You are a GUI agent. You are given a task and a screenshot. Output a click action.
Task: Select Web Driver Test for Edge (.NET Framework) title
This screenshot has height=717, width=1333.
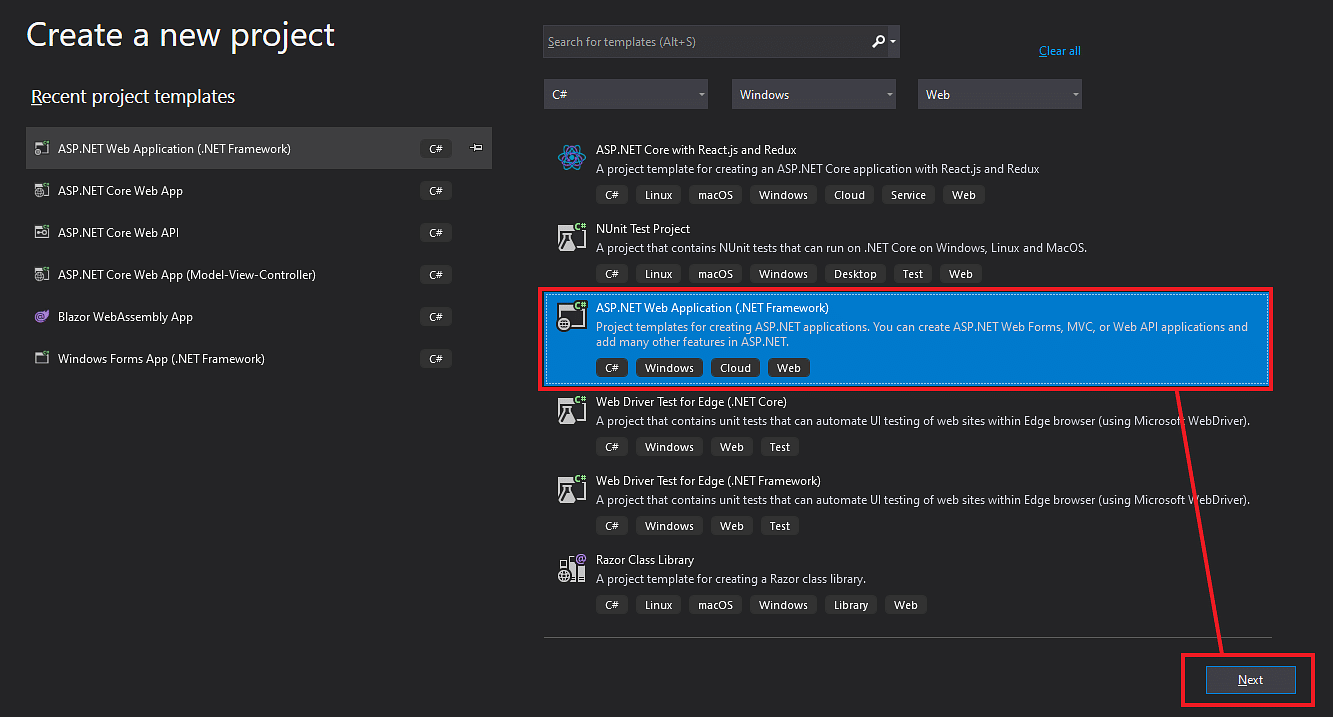pyautogui.click(x=708, y=481)
